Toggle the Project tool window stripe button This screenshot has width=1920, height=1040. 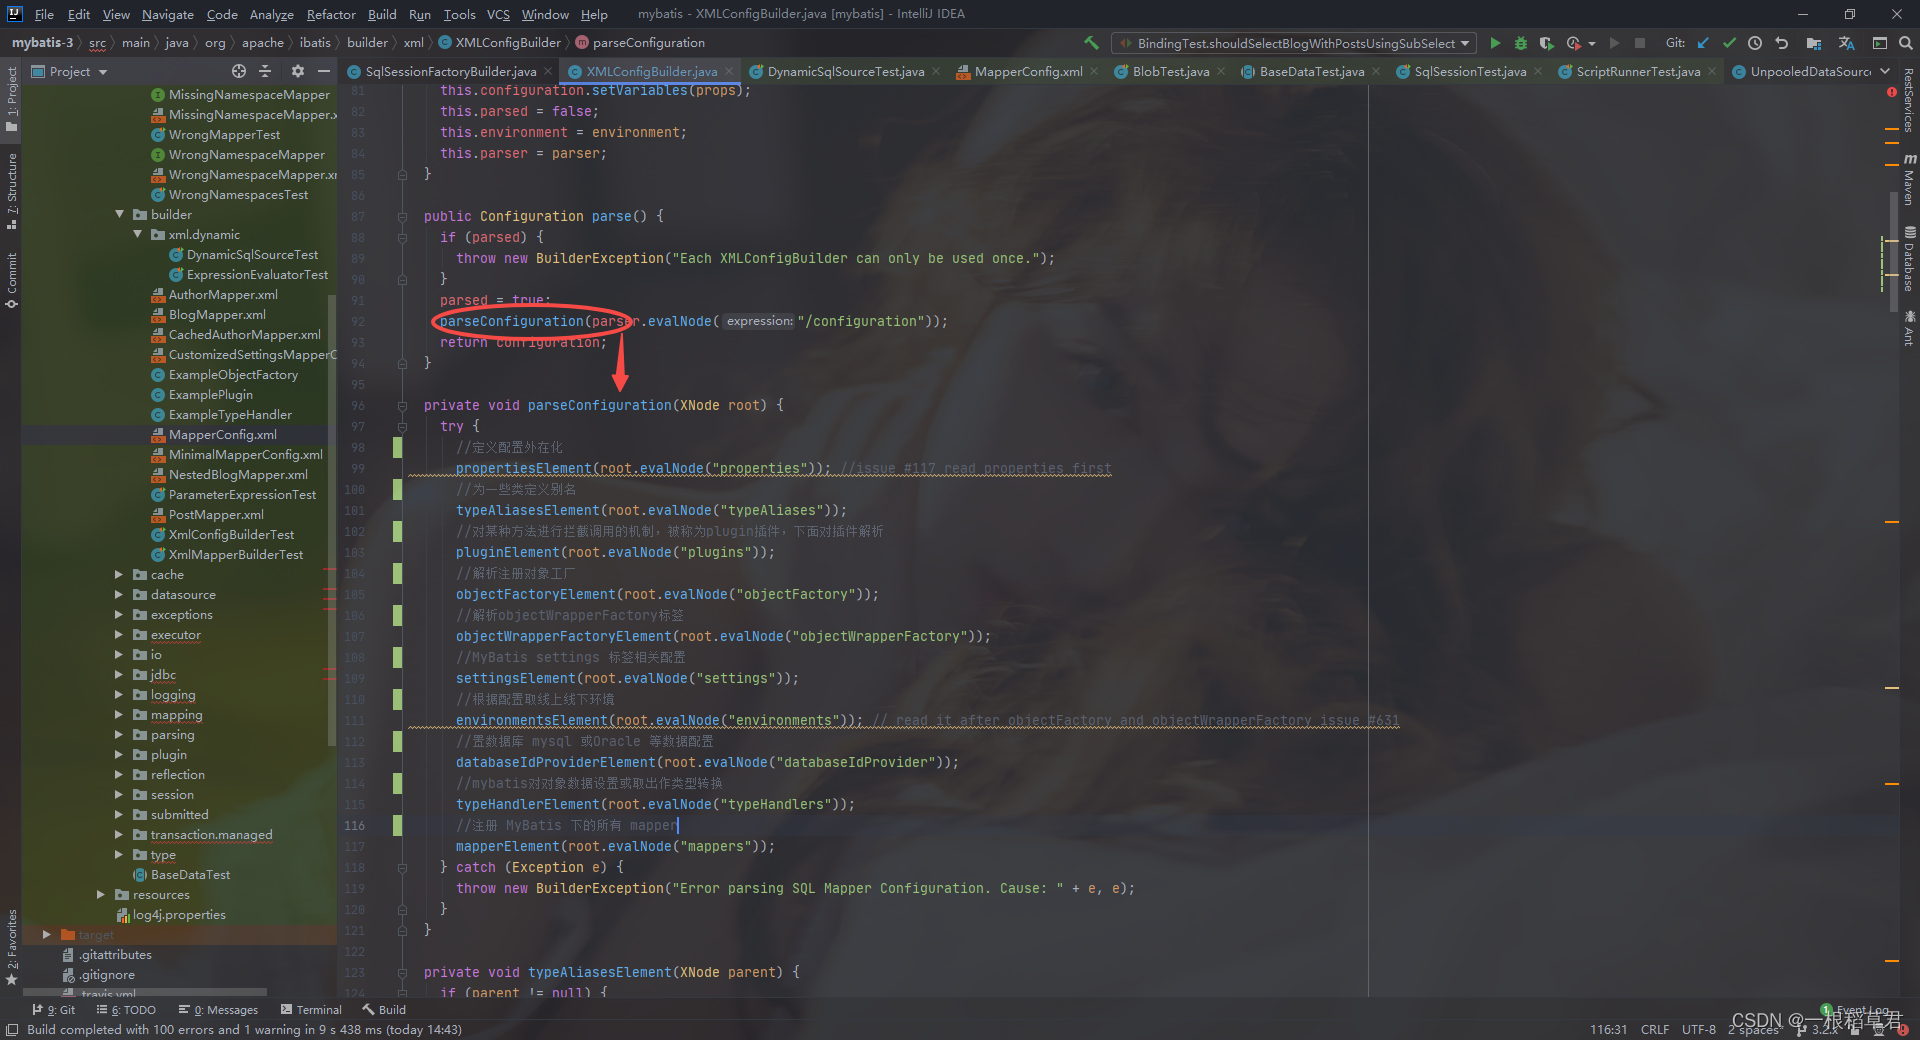click(x=12, y=100)
